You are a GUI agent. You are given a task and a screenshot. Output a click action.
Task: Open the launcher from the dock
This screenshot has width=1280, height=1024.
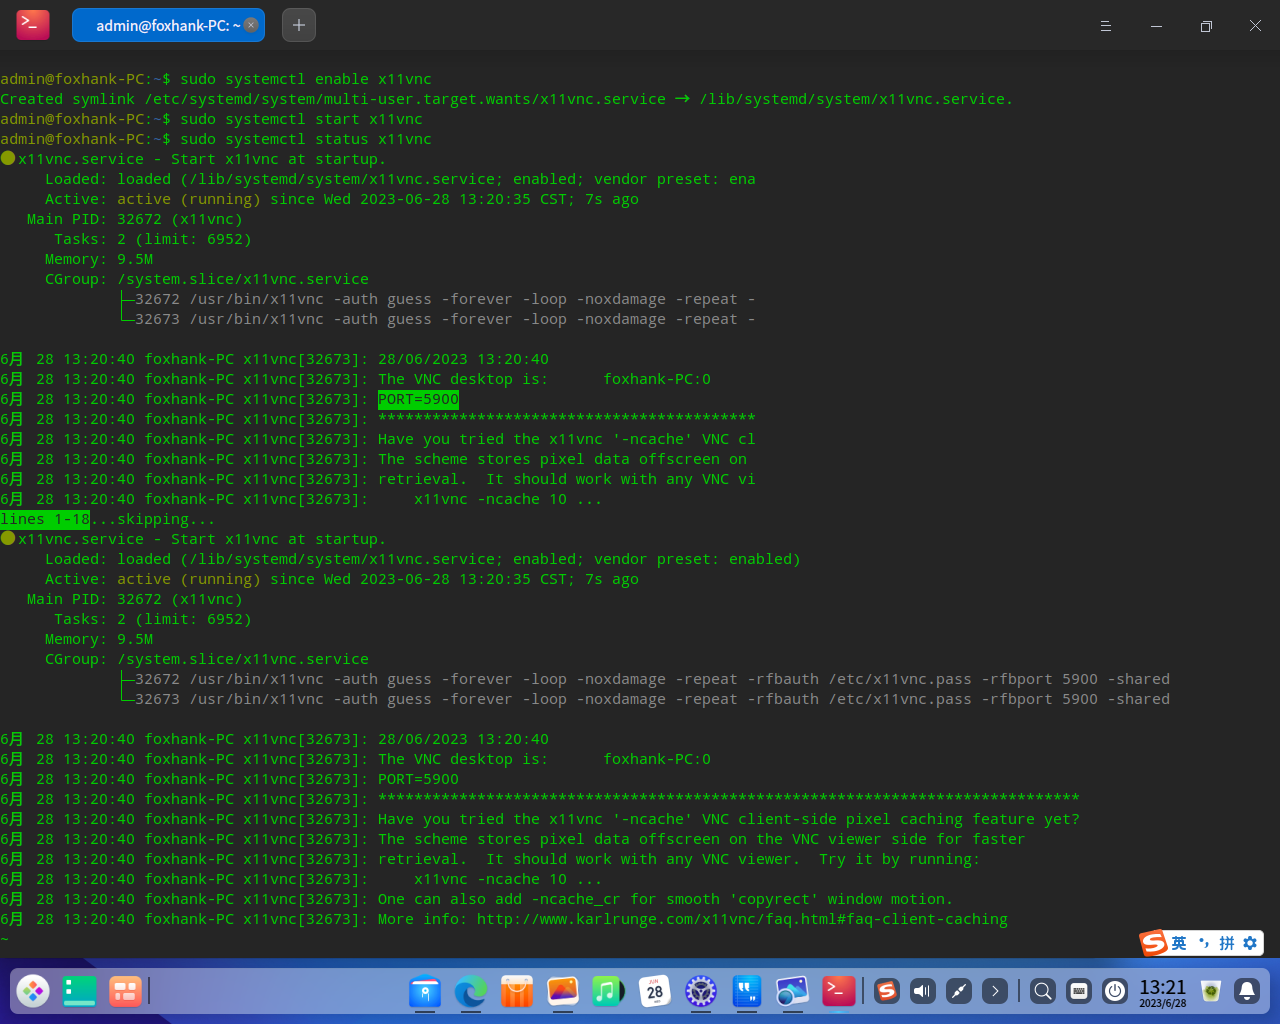point(33,991)
